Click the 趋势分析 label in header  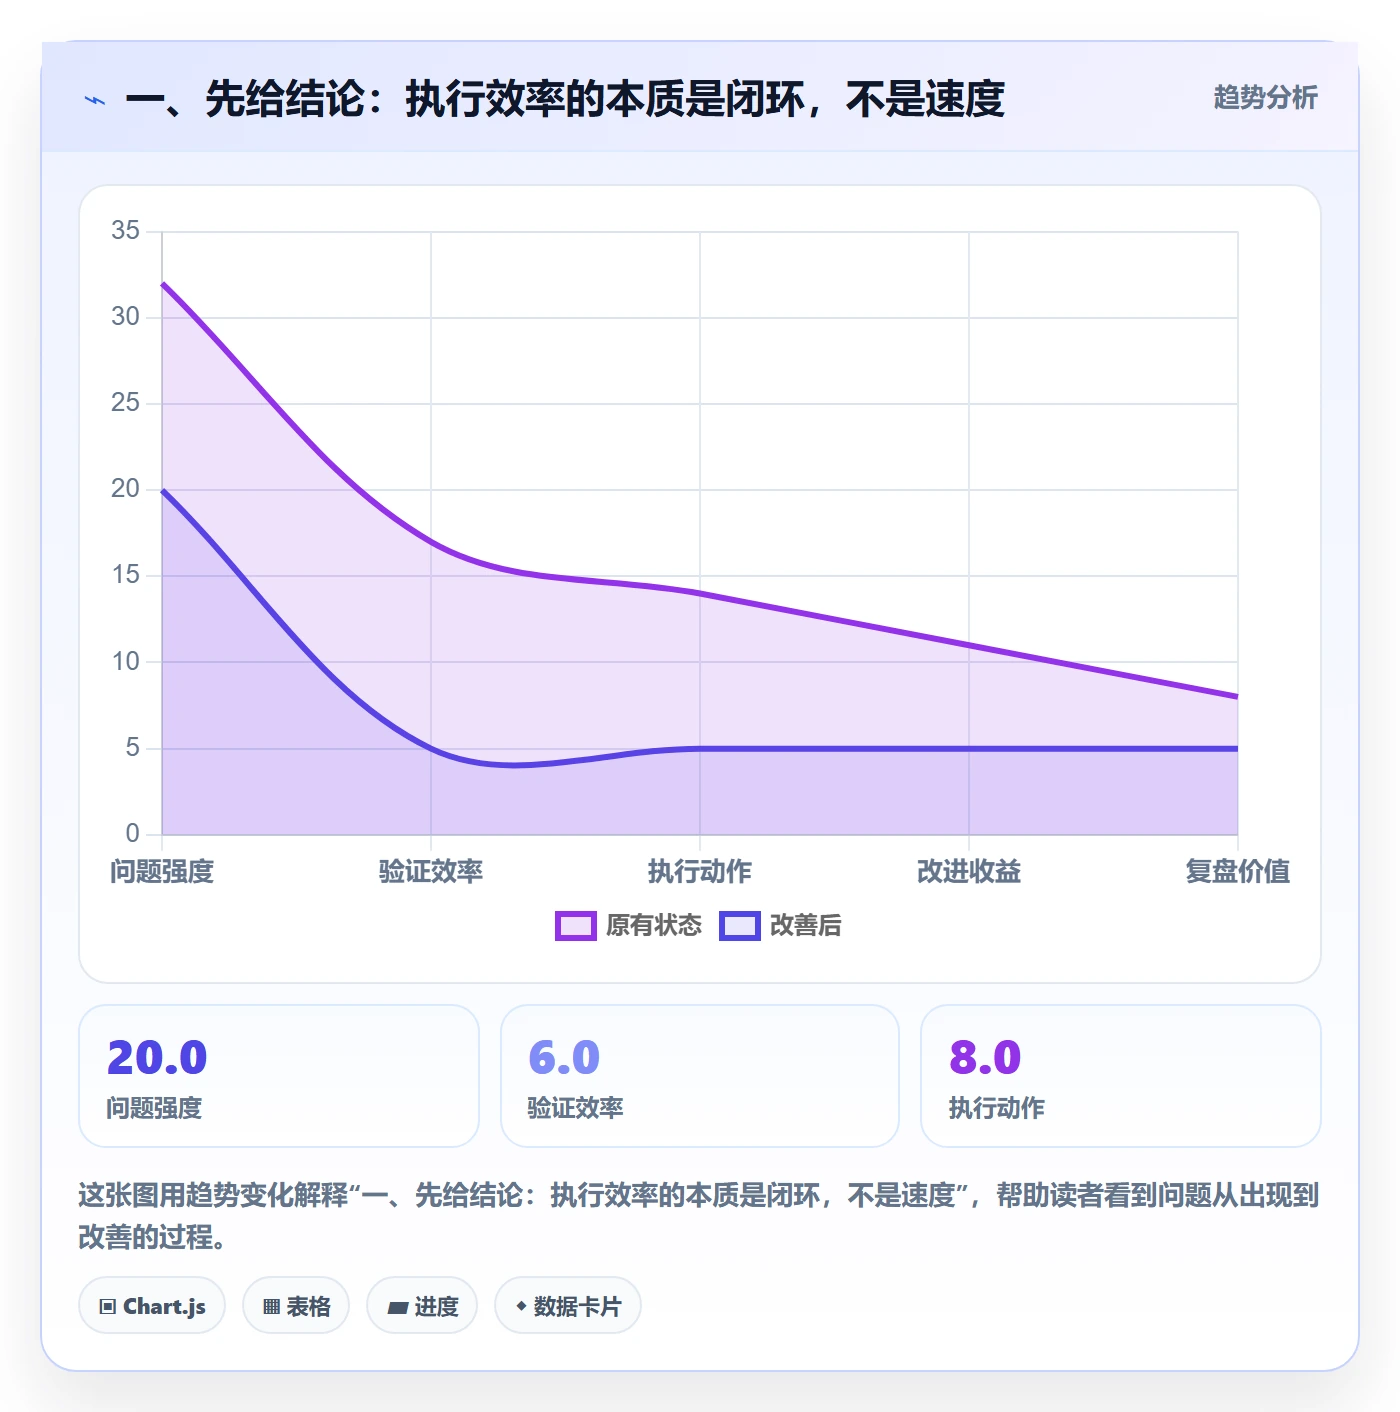click(x=1265, y=98)
